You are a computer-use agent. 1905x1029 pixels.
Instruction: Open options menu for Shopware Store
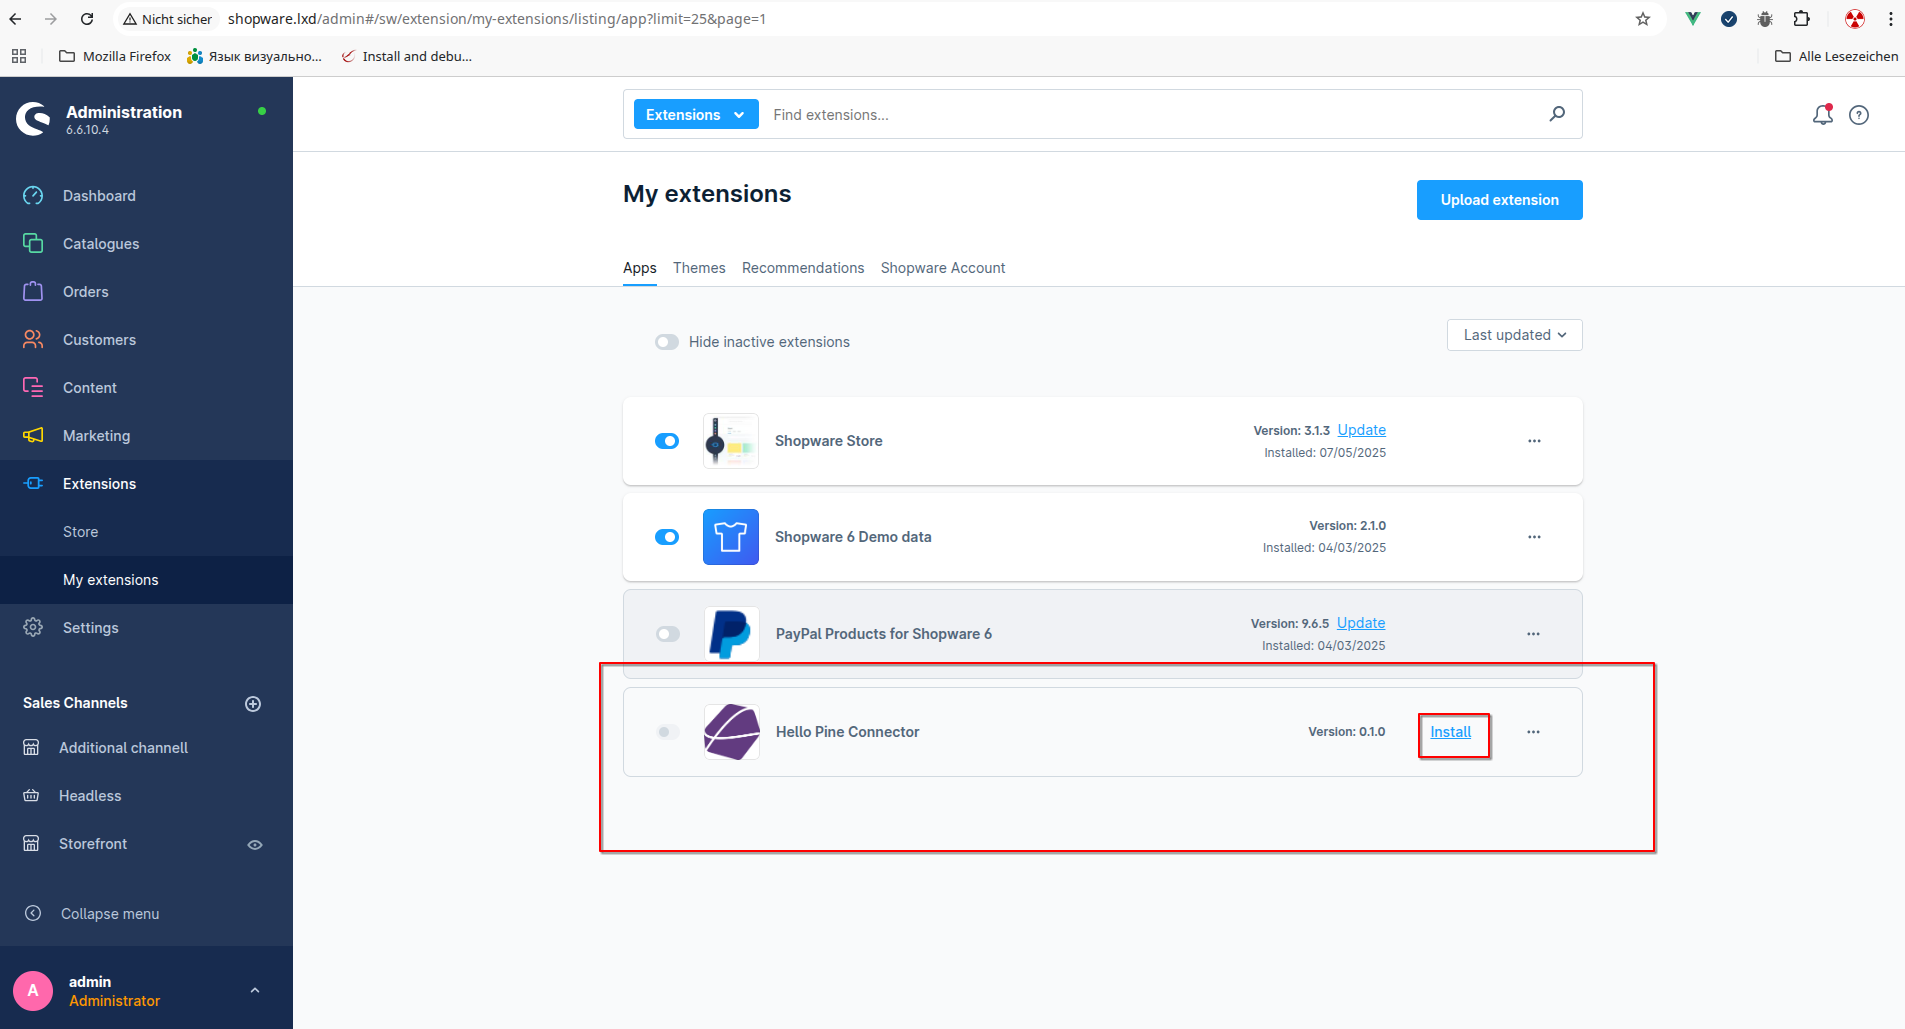(x=1534, y=441)
